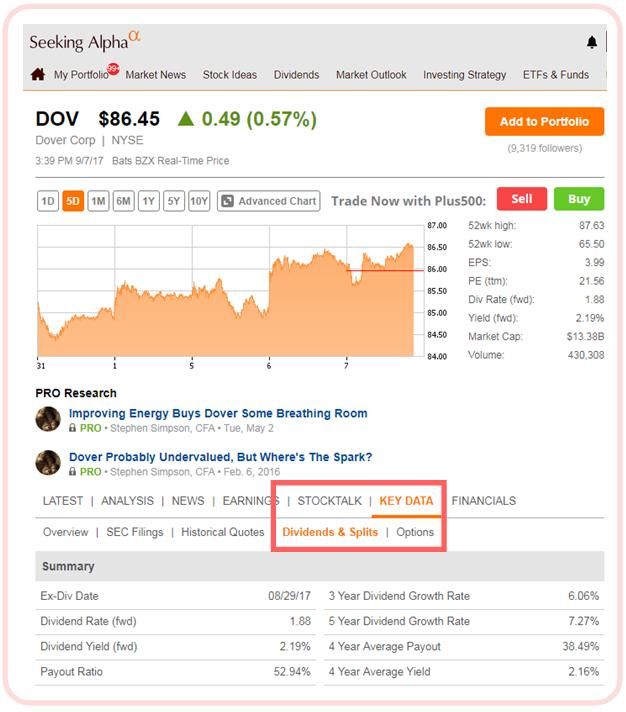Open the Historical Quotes sub-tab
Viewport: 626px width, 712px height.
click(222, 532)
